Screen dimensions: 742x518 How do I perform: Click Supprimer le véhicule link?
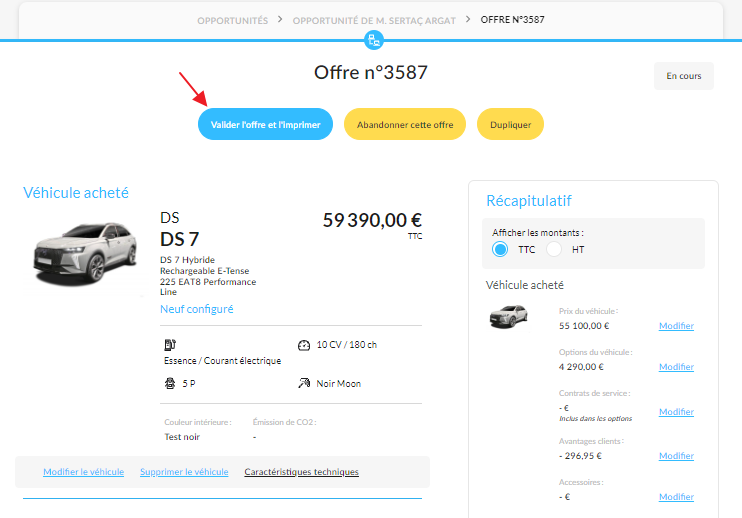(184, 472)
